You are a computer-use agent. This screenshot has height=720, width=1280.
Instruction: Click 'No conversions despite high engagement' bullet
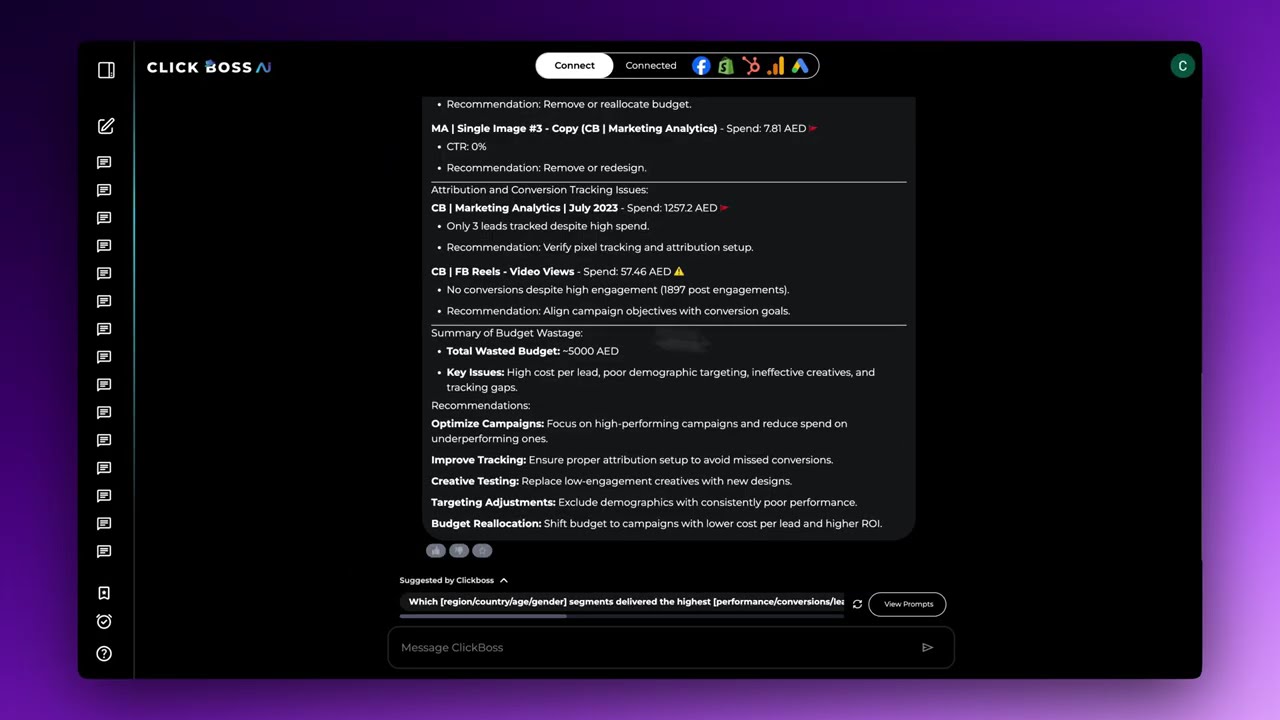(x=617, y=290)
